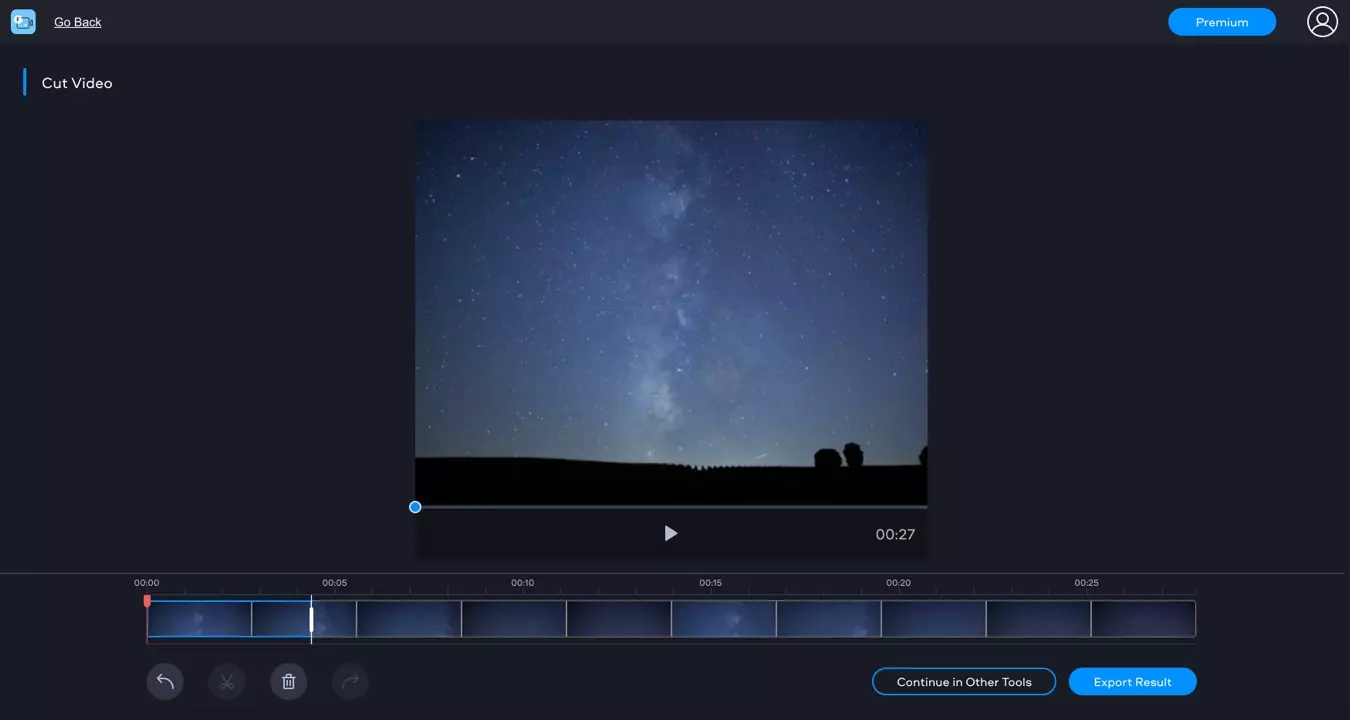Play the video preview
The height and width of the screenshot is (720, 1350).
coord(671,534)
